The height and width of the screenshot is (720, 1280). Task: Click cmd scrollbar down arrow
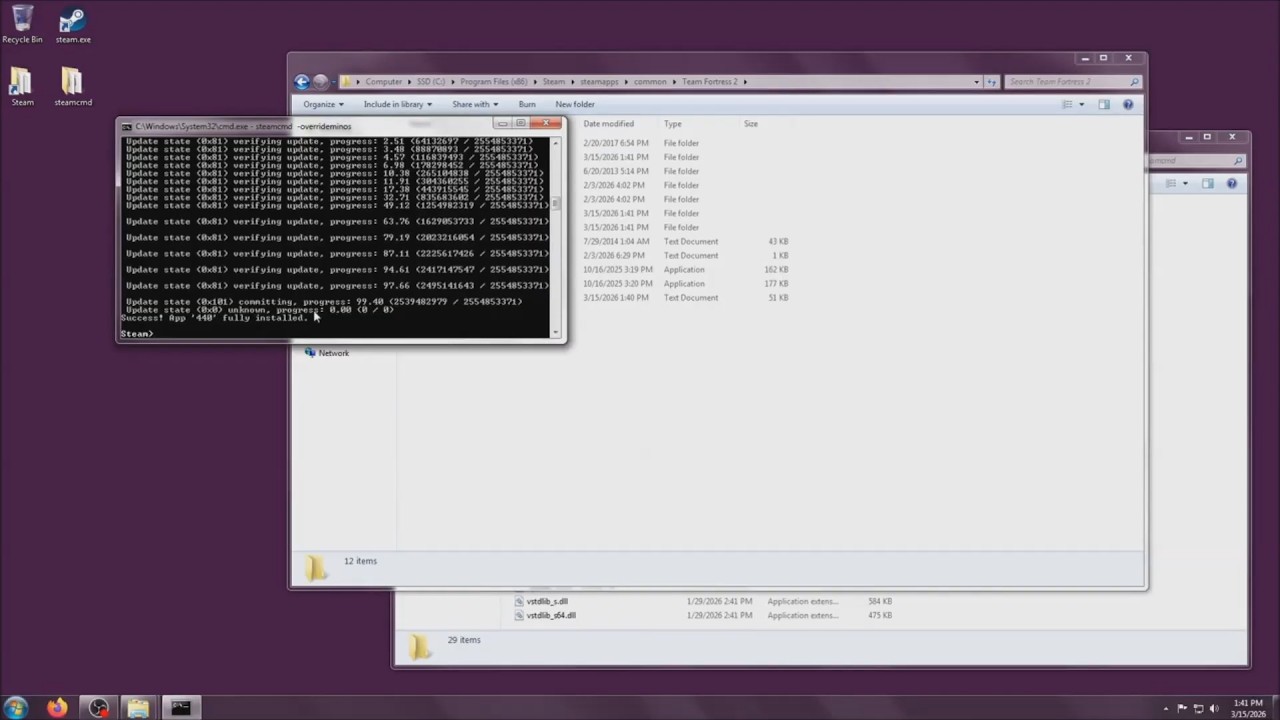coord(557,332)
